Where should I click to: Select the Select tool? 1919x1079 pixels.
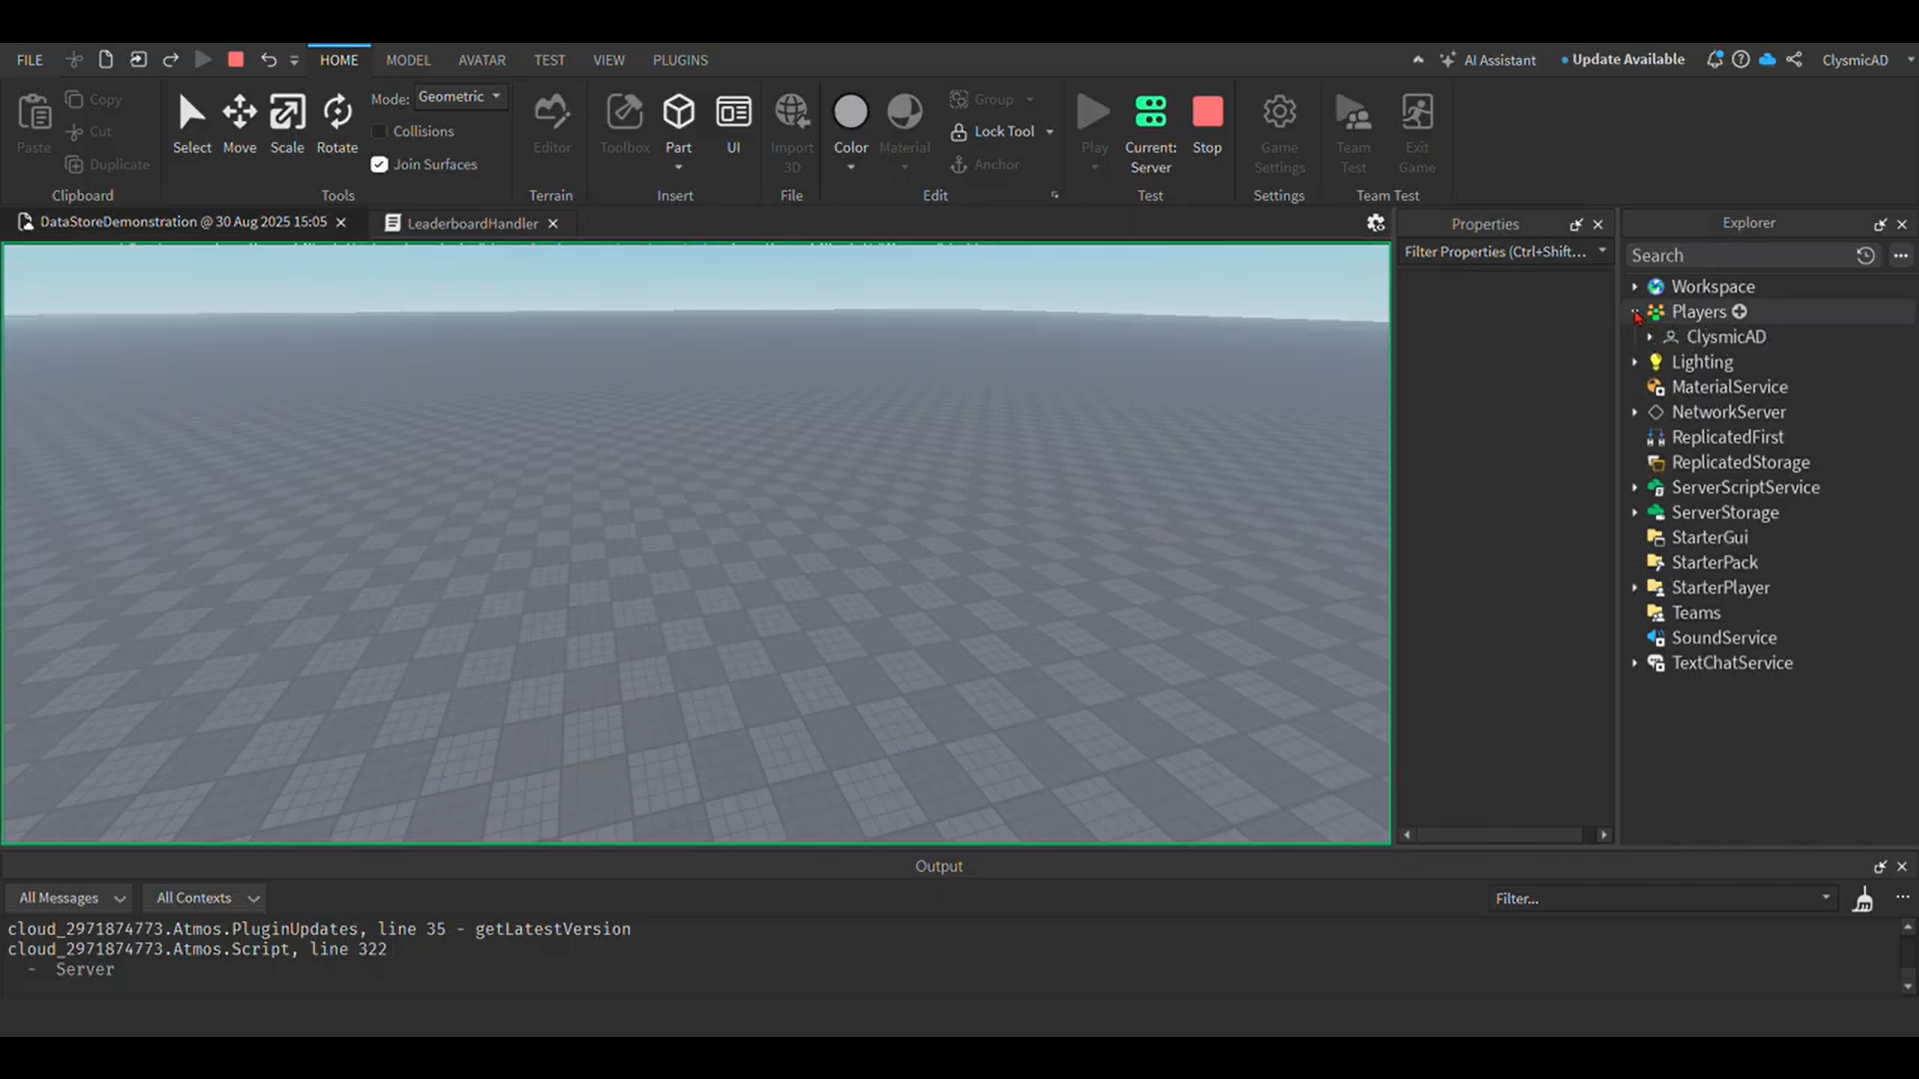[191, 124]
